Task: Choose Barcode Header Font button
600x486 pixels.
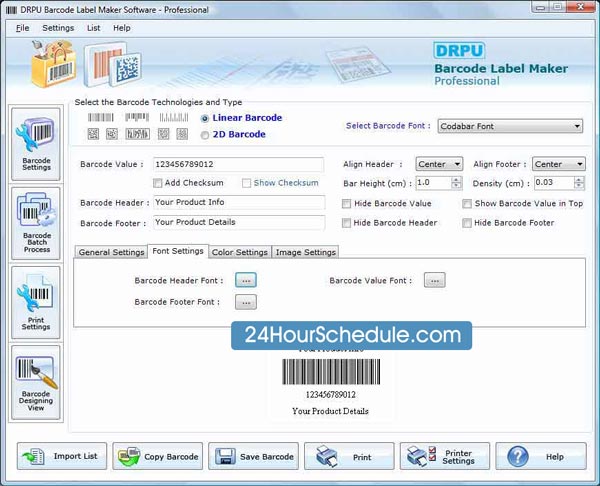Action: (x=246, y=280)
